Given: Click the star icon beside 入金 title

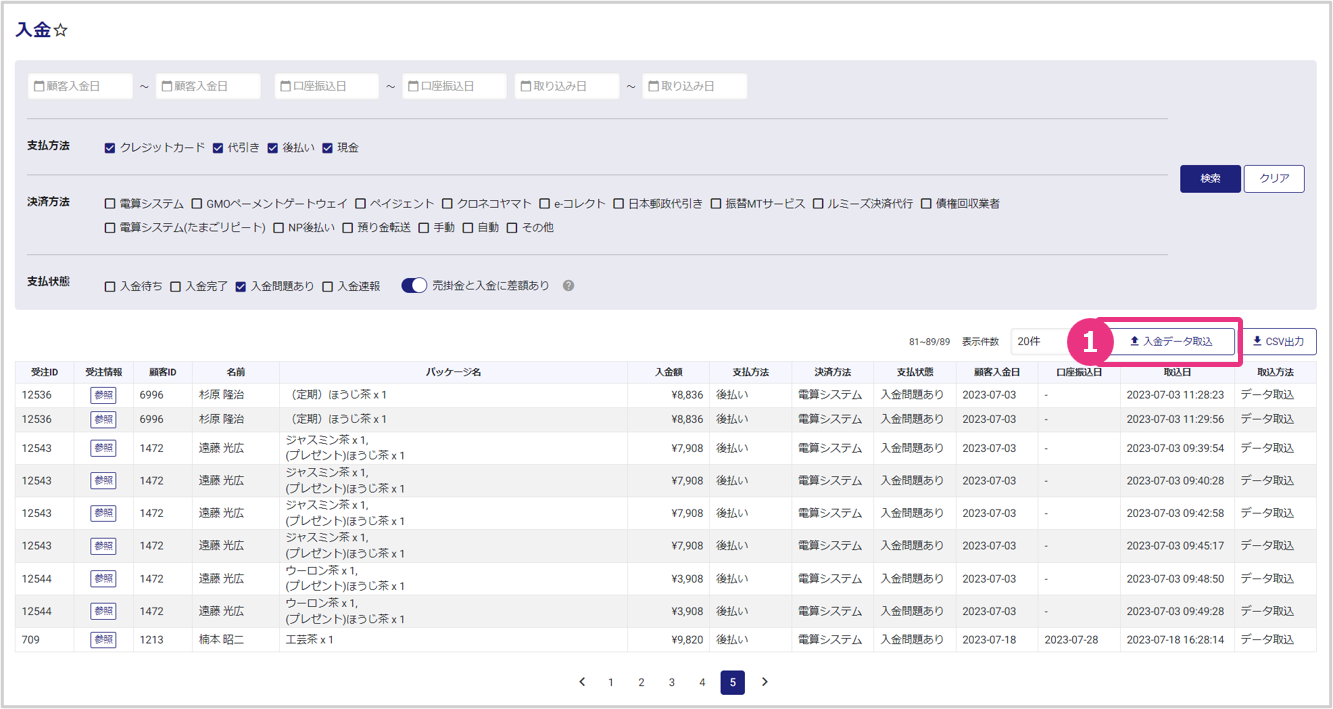Looking at the screenshot, I should [61, 31].
